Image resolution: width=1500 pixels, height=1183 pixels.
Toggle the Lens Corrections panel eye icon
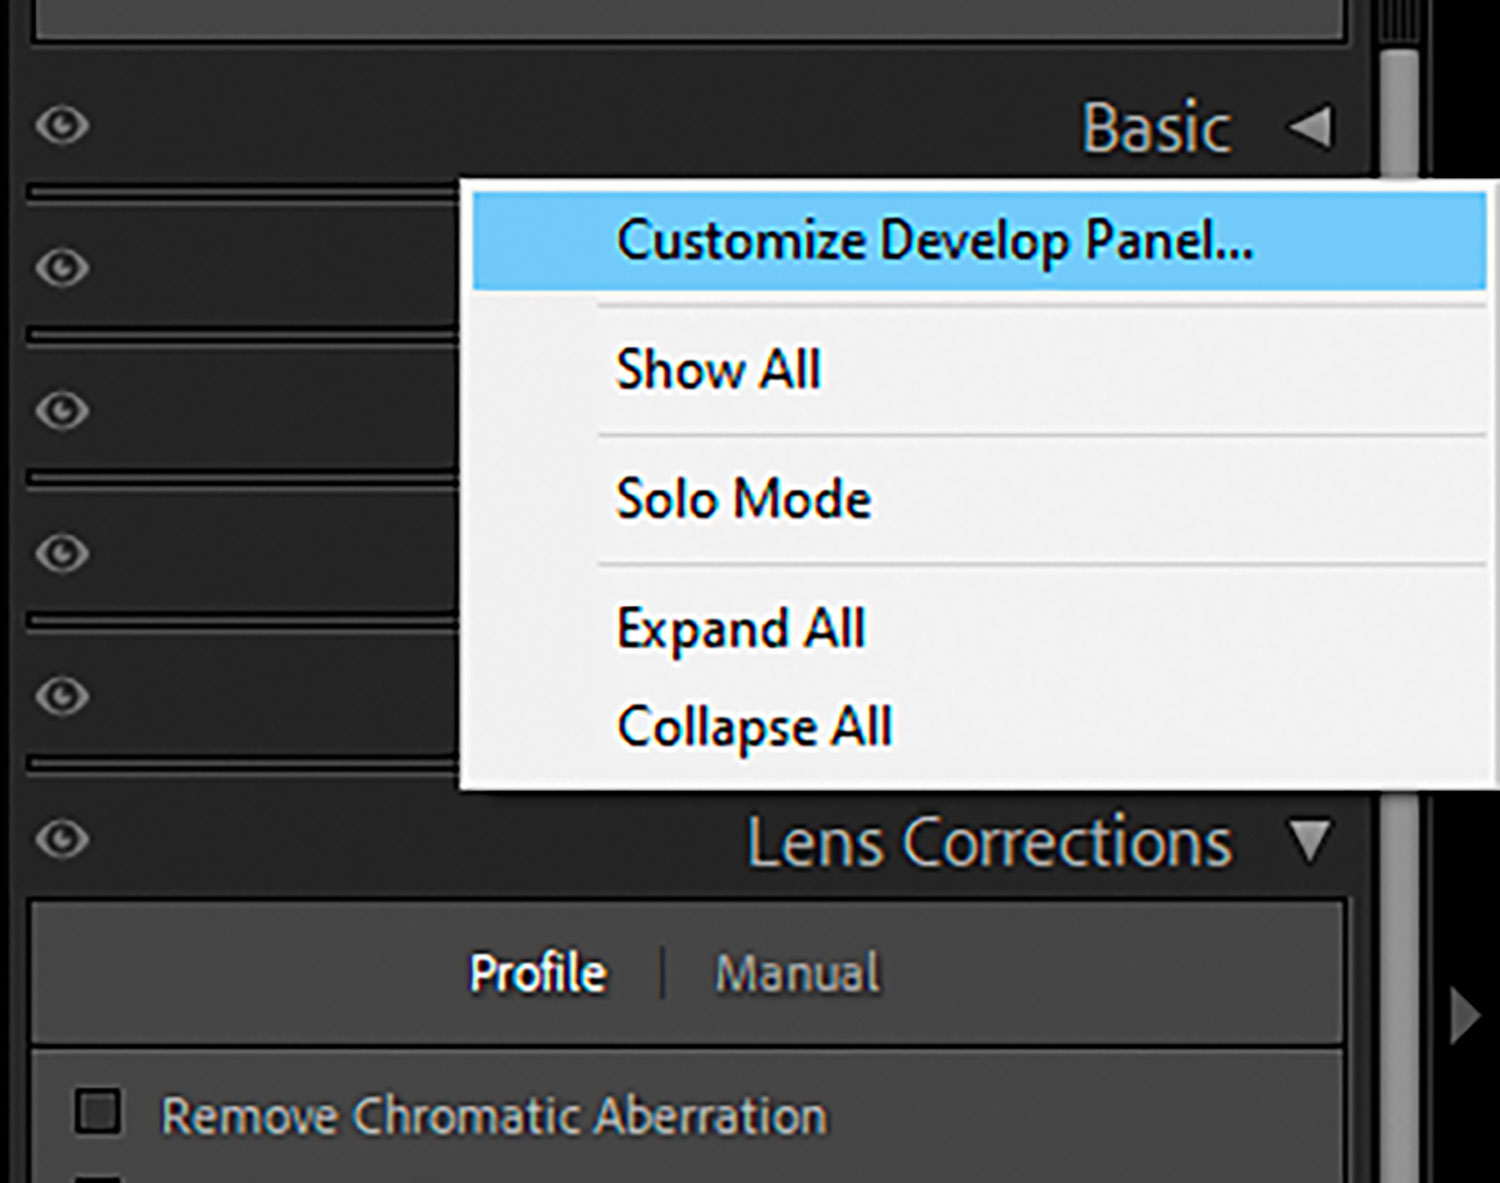[63, 838]
